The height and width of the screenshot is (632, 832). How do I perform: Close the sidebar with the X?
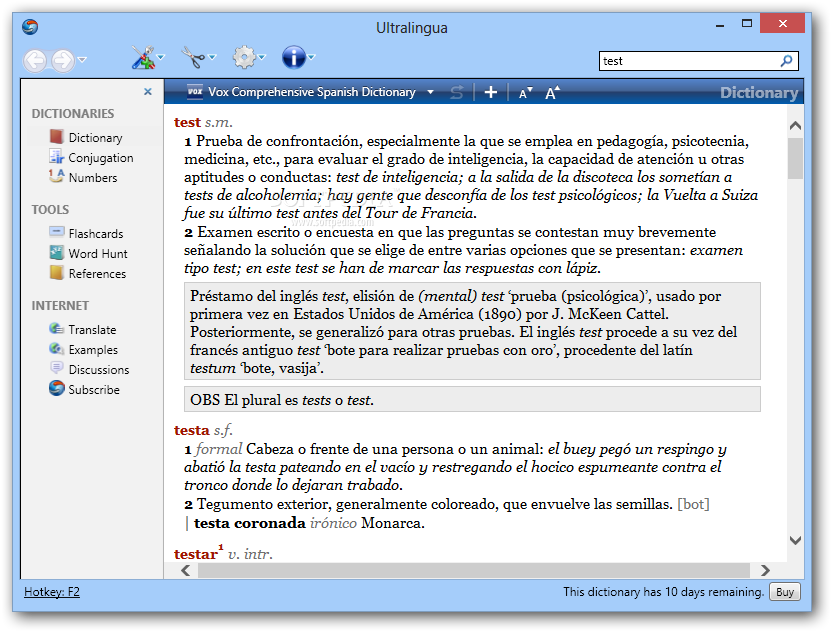coord(148,92)
